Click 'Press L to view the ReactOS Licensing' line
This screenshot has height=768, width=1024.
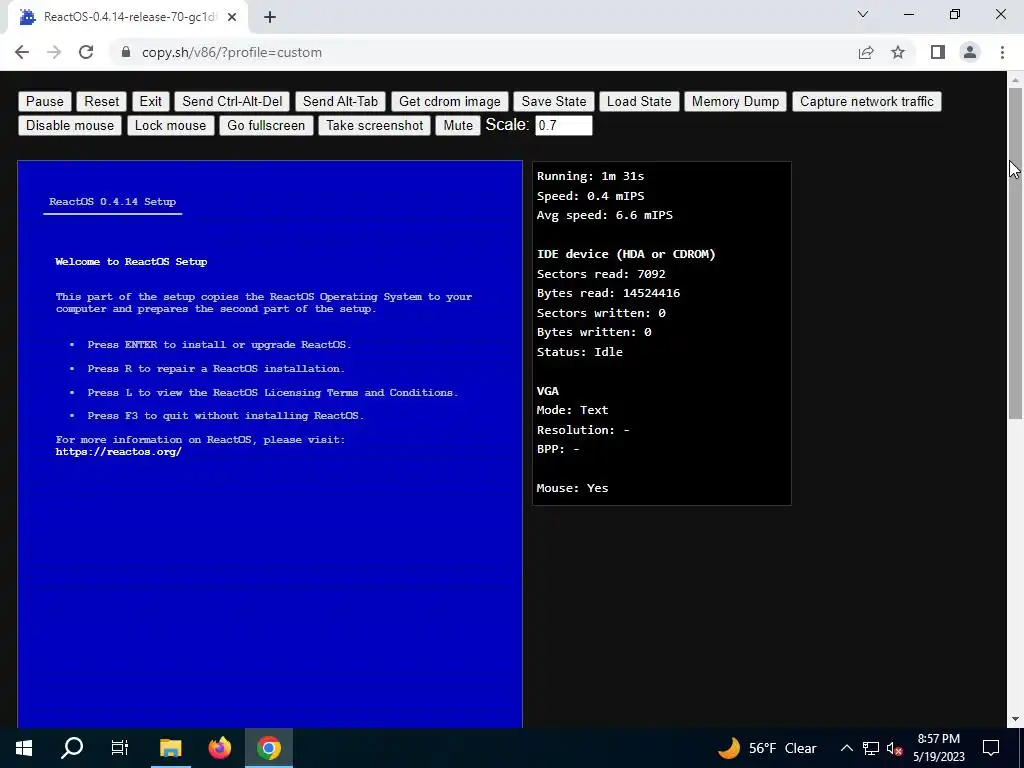pyautogui.click(x=273, y=392)
